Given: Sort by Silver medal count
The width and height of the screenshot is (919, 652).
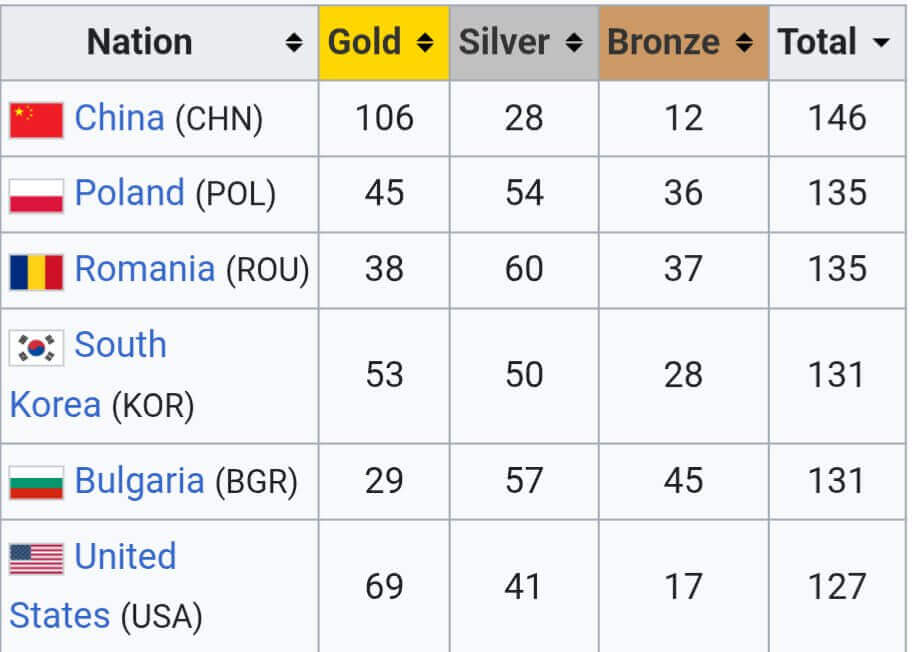Looking at the screenshot, I should (573, 43).
